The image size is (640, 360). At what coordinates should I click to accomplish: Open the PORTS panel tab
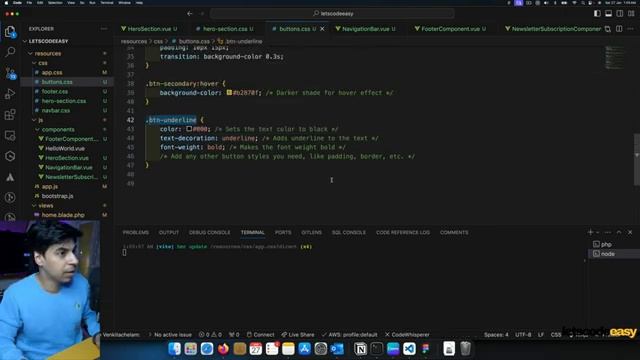coord(283,232)
